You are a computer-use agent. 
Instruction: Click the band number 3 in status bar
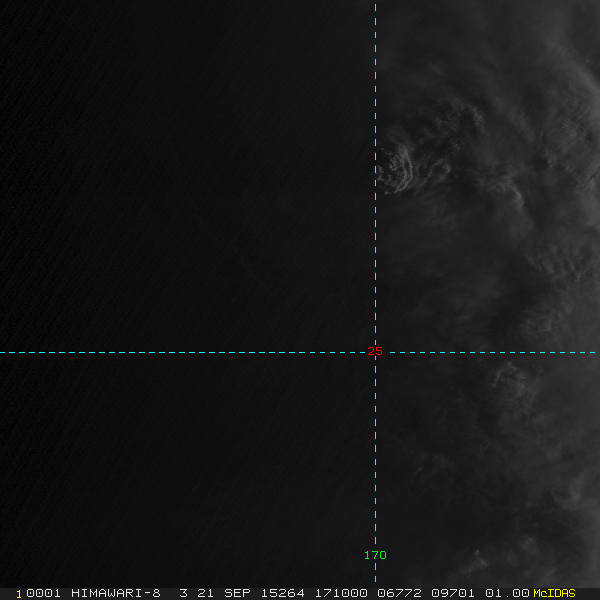(x=183, y=593)
